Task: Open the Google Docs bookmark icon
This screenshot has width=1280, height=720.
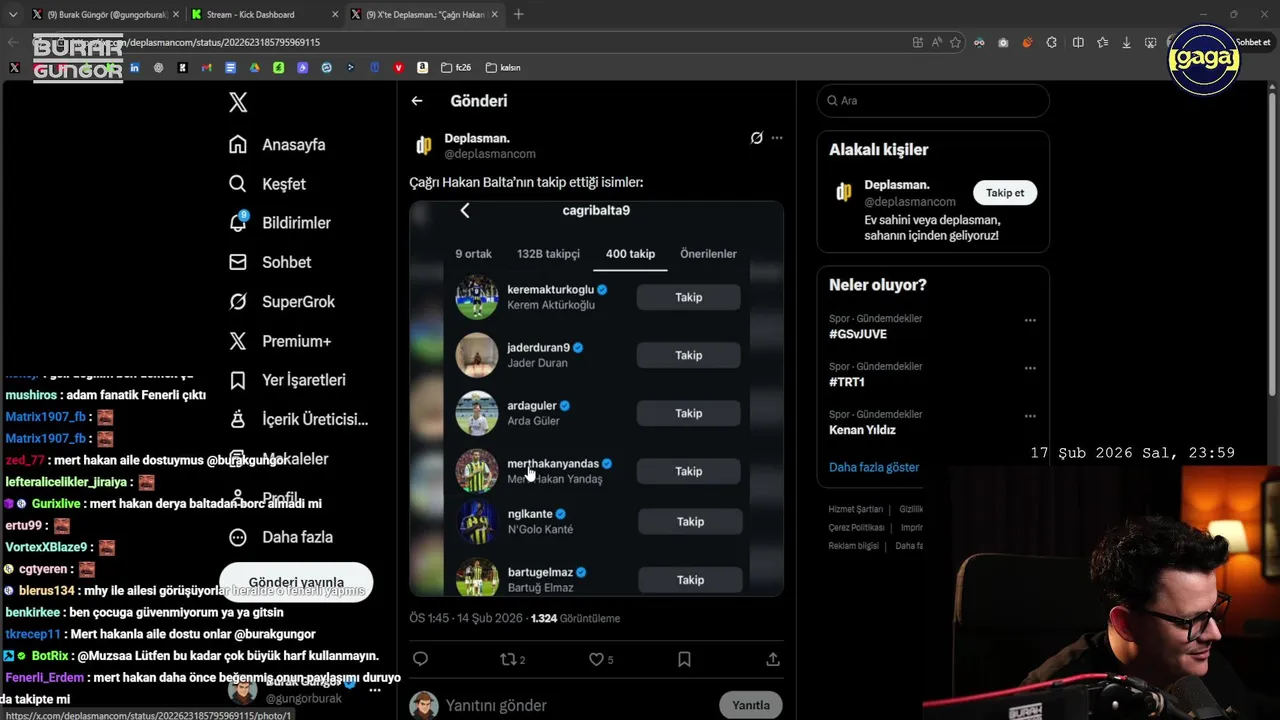Action: 230,68
